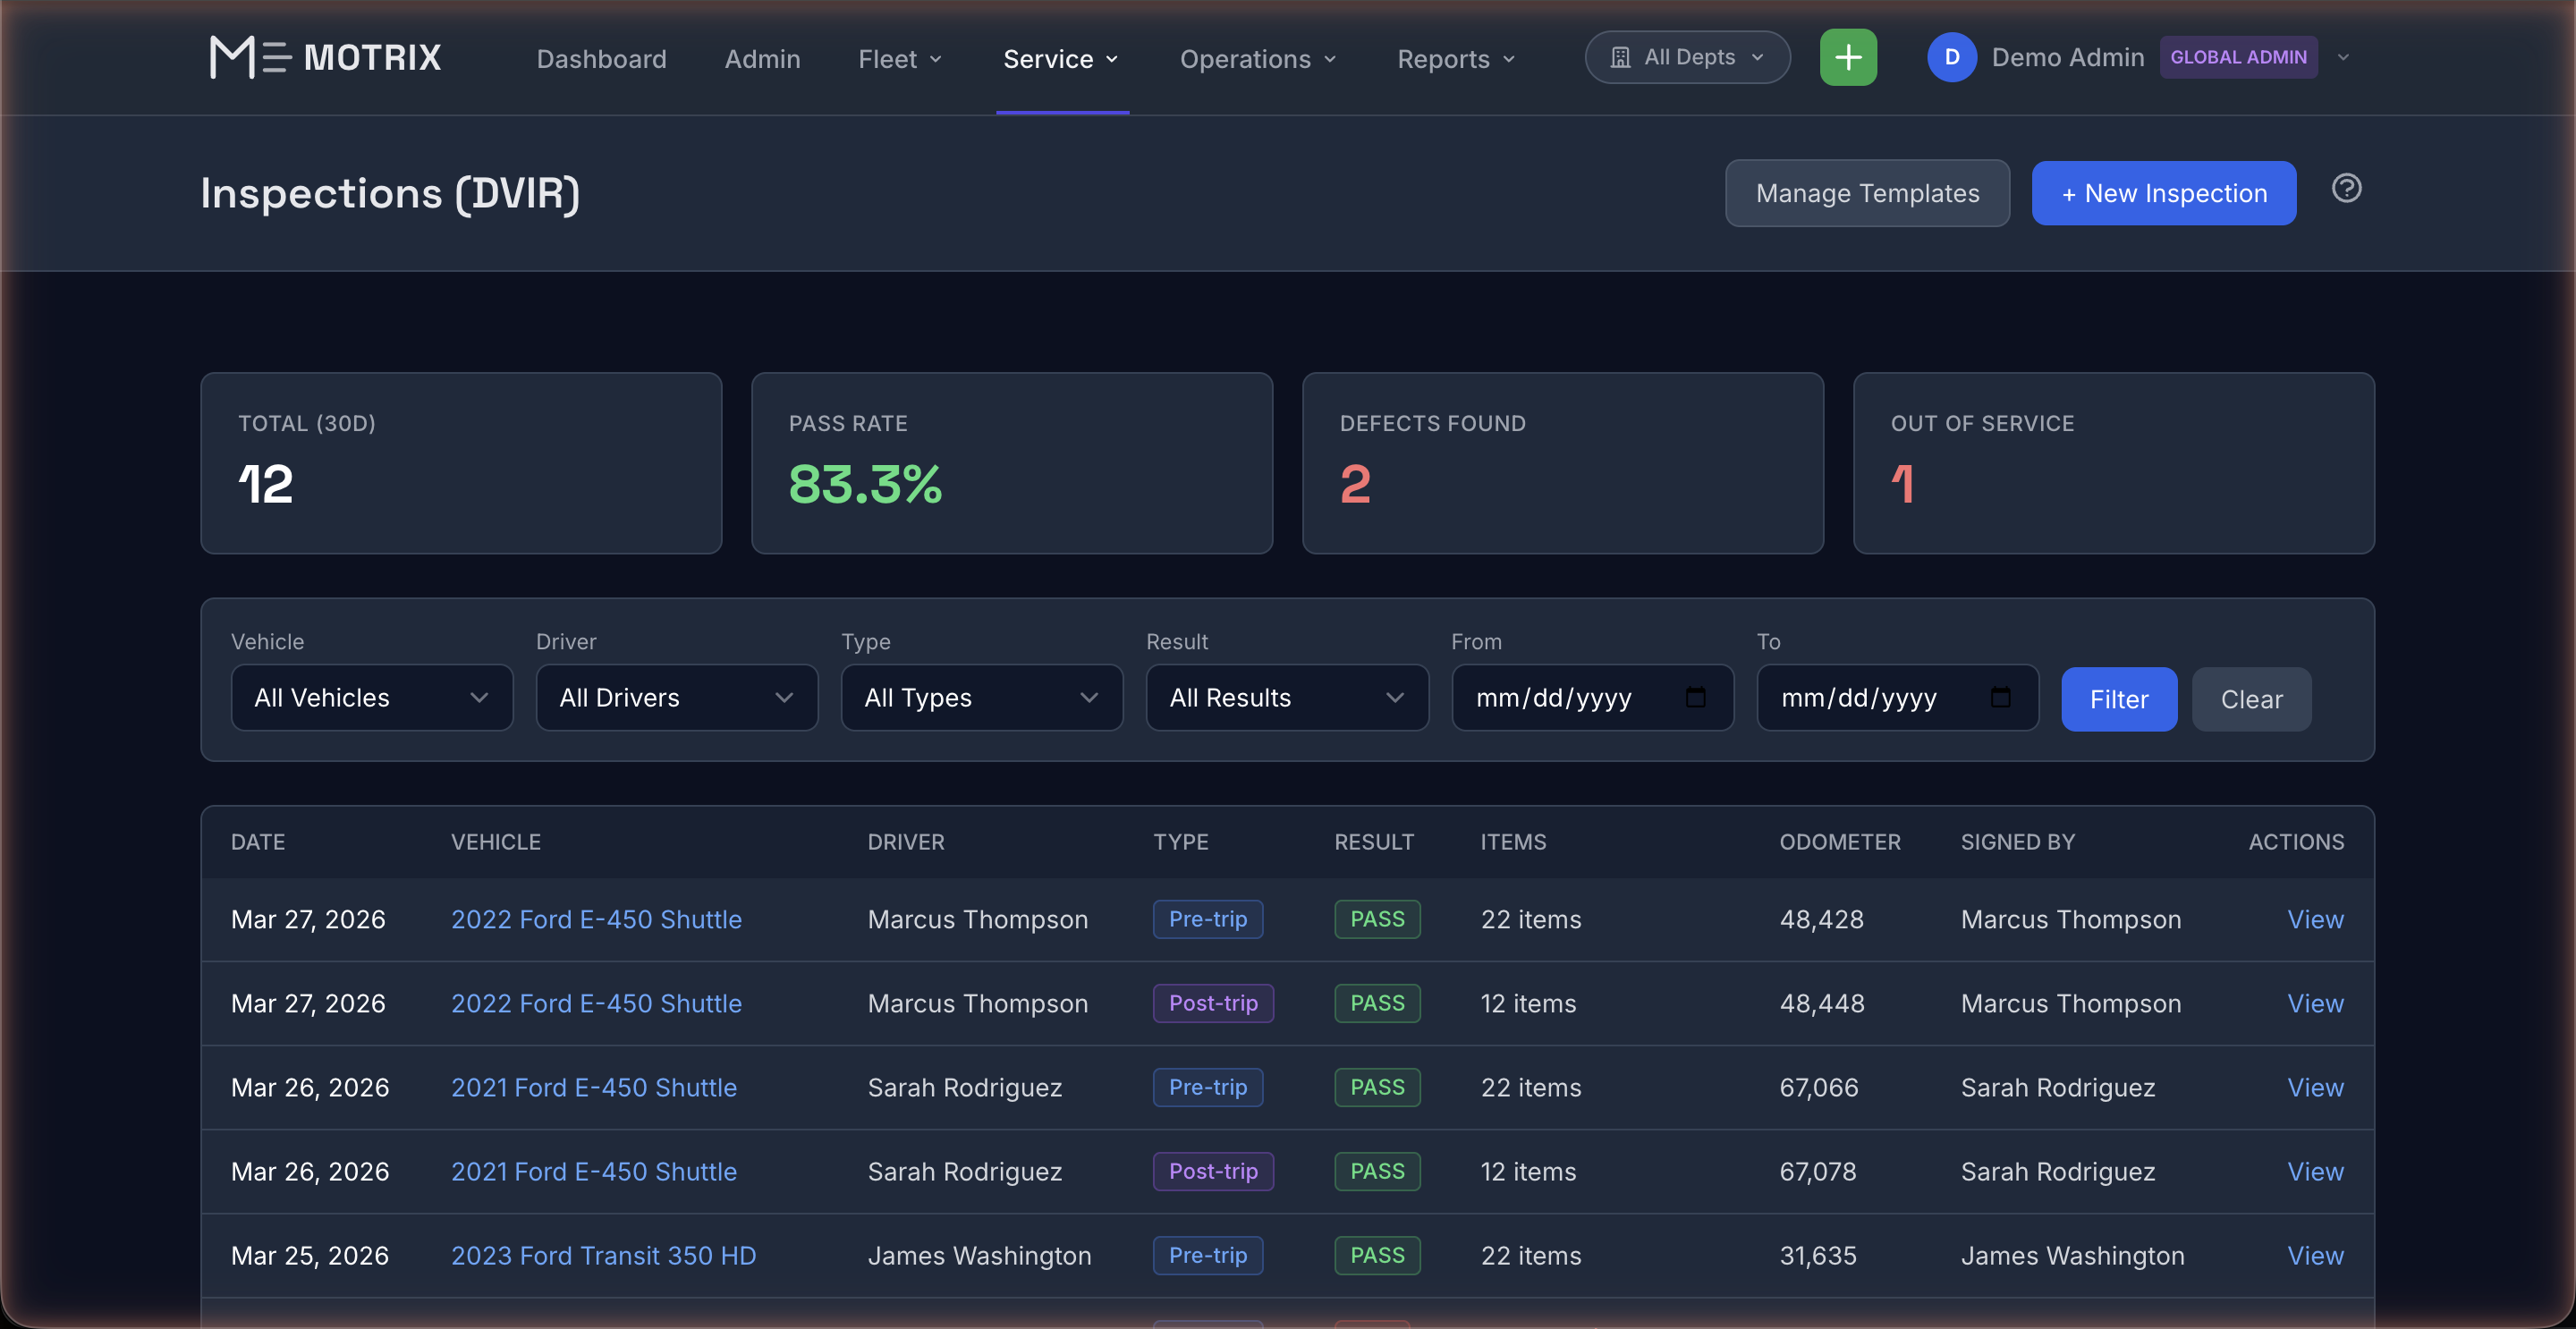Click the building icon in All Depts
The height and width of the screenshot is (1329, 2576).
coord(1620,57)
